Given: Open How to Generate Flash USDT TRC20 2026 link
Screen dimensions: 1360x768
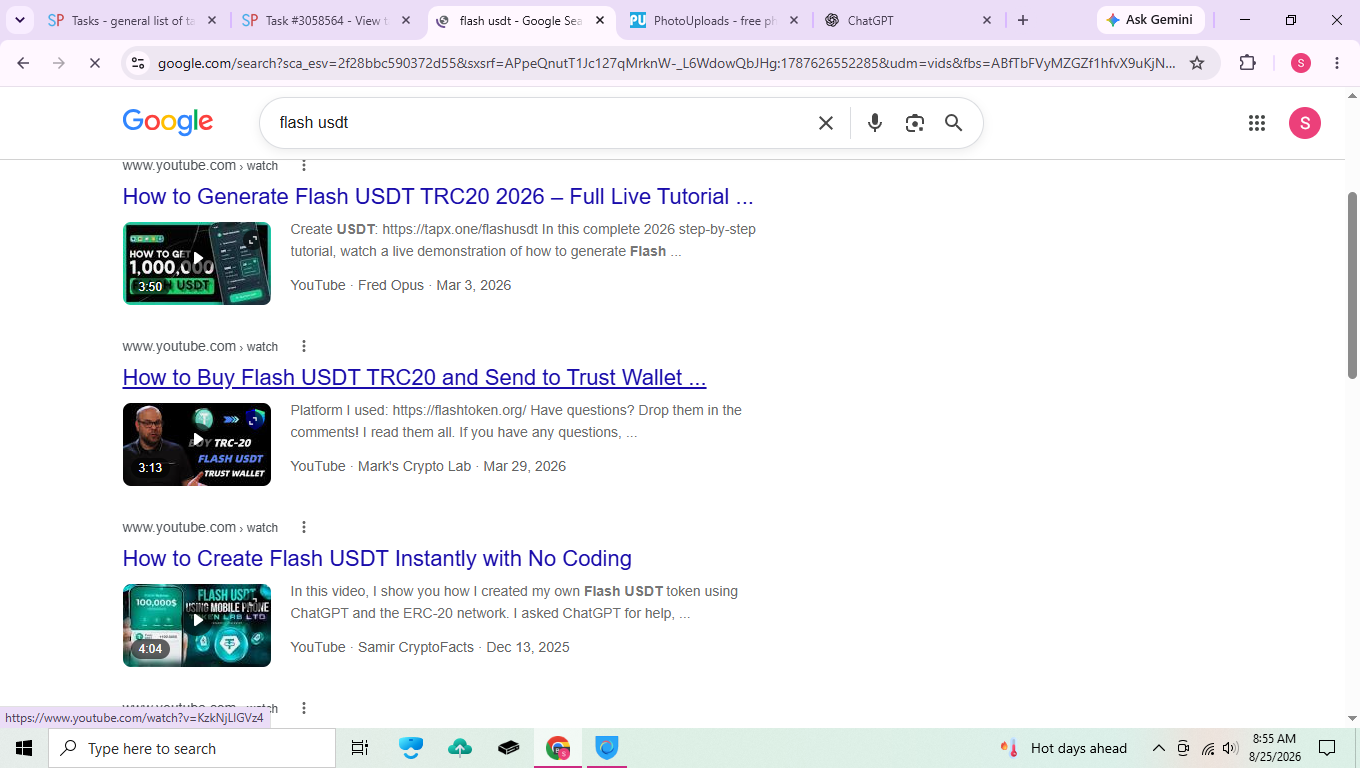Looking at the screenshot, I should 438,196.
